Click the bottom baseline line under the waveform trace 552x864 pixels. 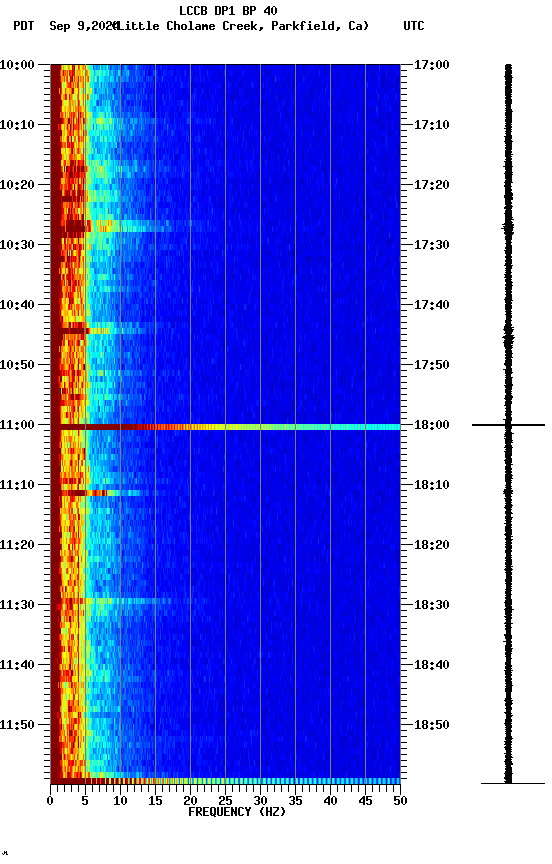point(513,783)
